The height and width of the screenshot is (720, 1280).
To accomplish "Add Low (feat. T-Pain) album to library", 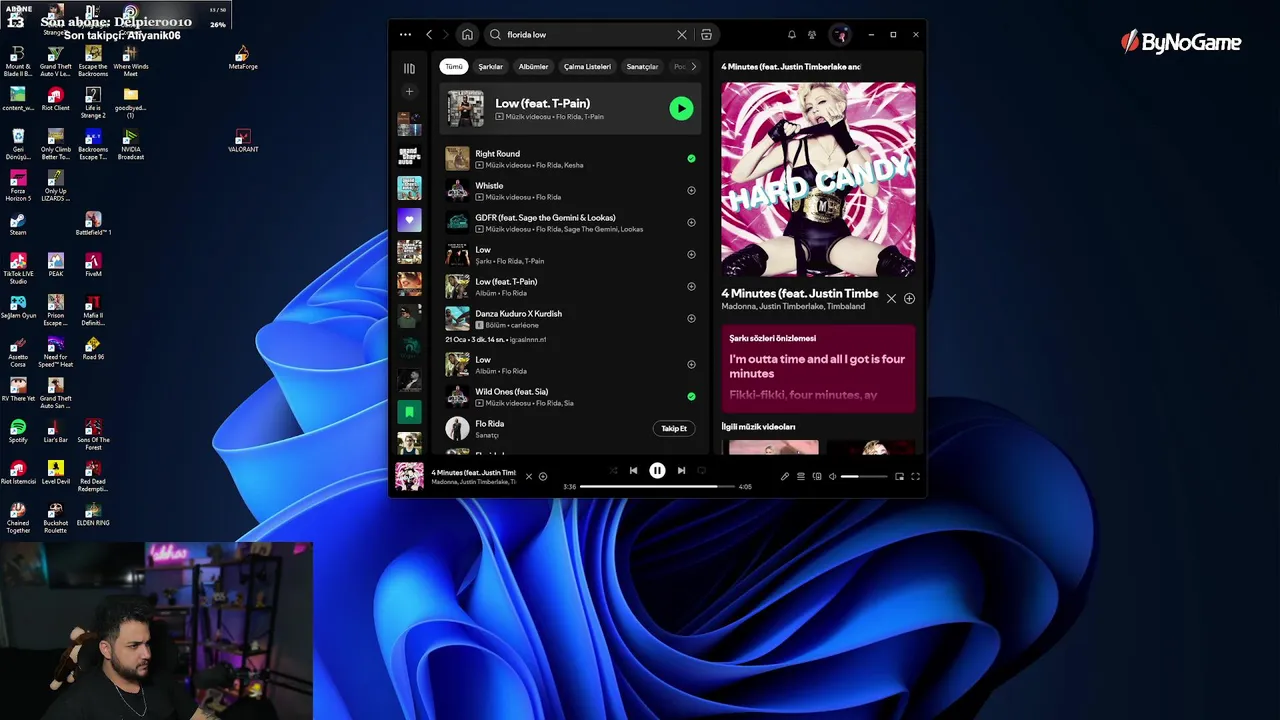I will [691, 286].
